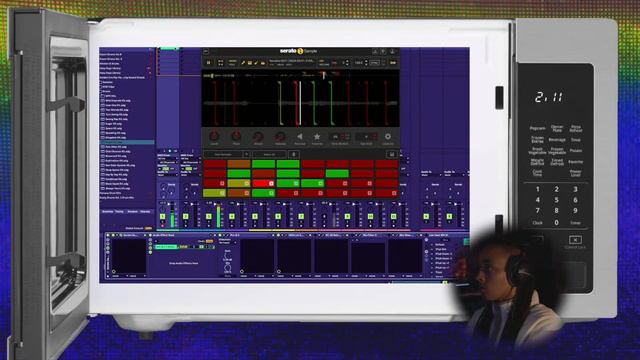Toggle the Favourite star icon
The height and width of the screenshot is (360, 640).
pyautogui.click(x=317, y=136)
